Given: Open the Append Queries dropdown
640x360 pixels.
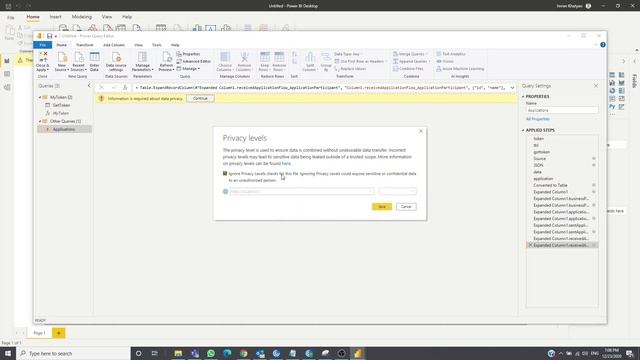Looking at the screenshot, I should [x=411, y=61].
